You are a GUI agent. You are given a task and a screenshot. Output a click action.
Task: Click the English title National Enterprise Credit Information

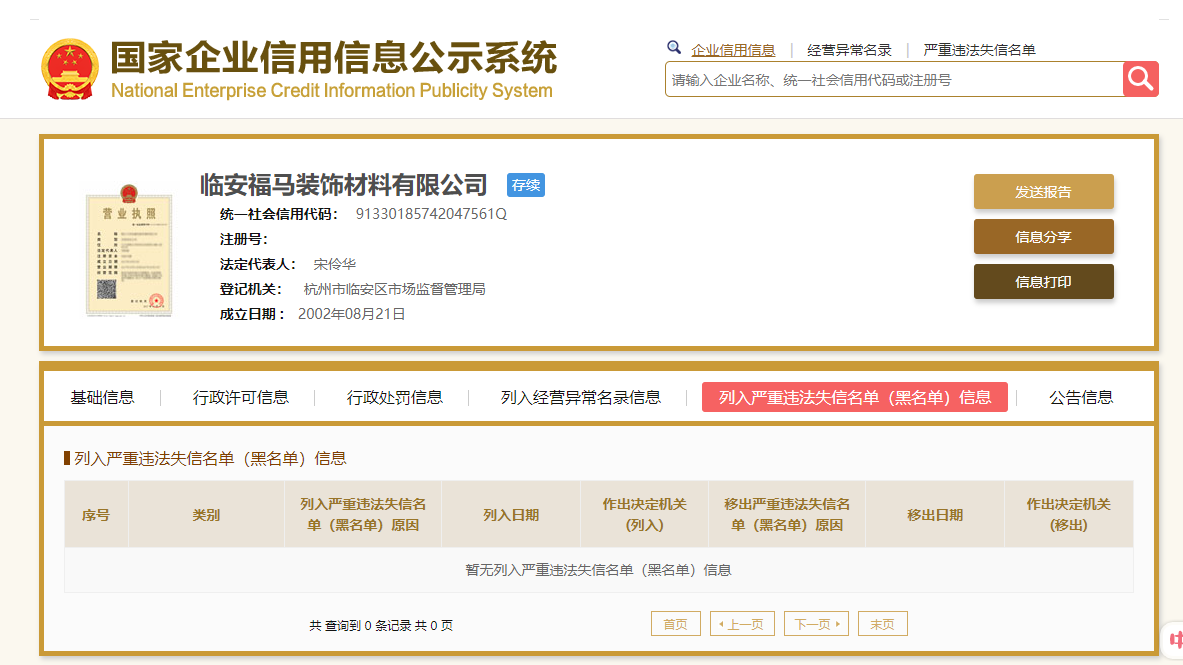coord(332,91)
